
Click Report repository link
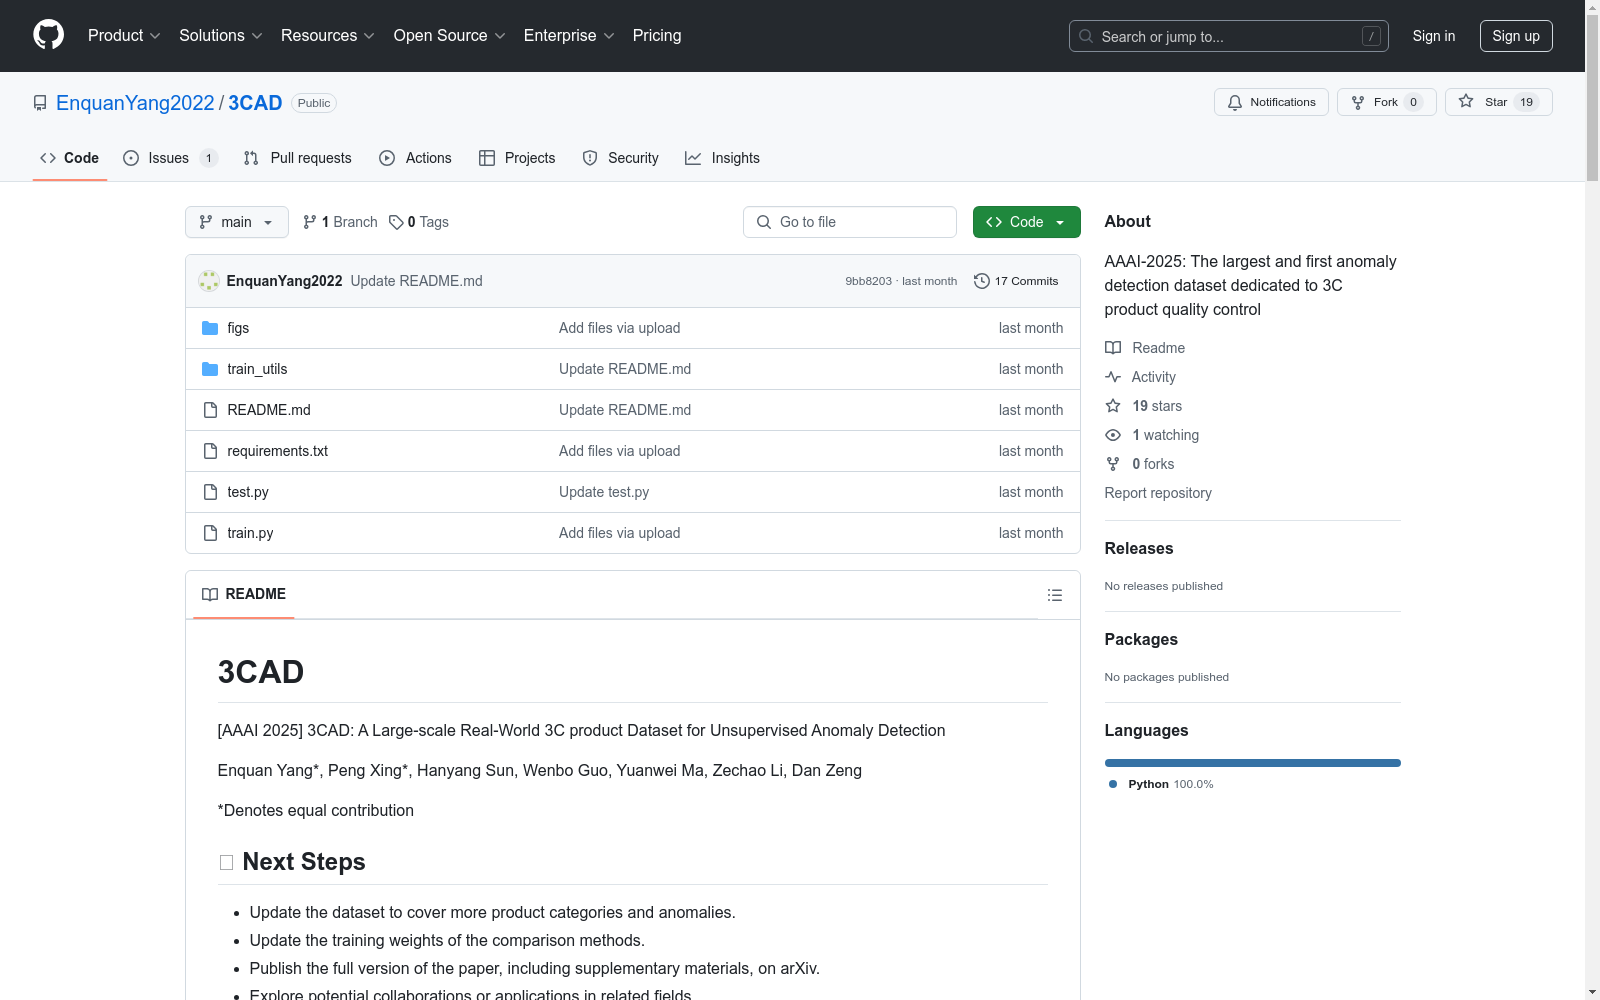tap(1158, 493)
